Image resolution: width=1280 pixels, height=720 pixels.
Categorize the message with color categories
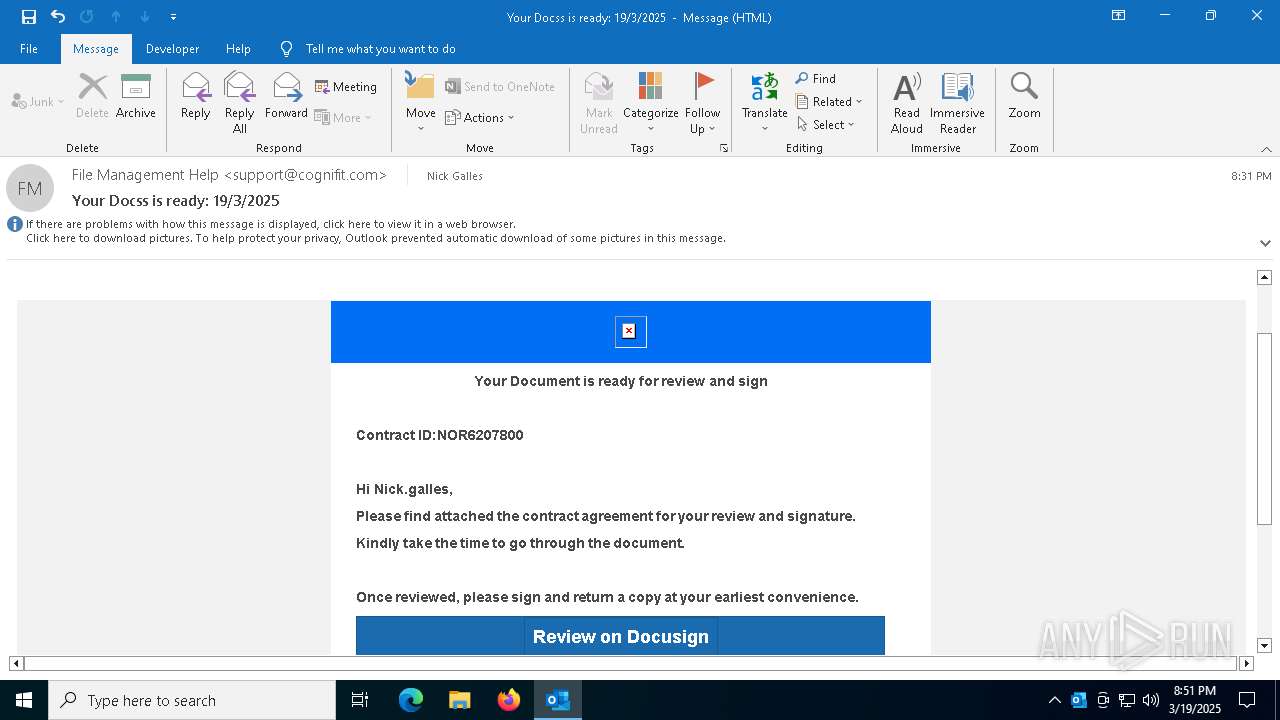[x=651, y=102]
